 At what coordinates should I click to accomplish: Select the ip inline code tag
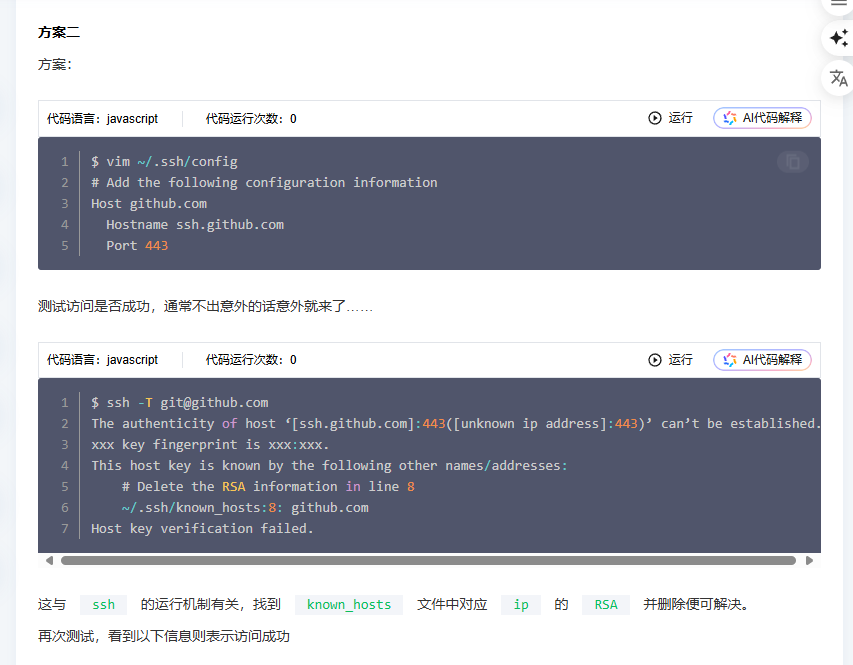[520, 604]
